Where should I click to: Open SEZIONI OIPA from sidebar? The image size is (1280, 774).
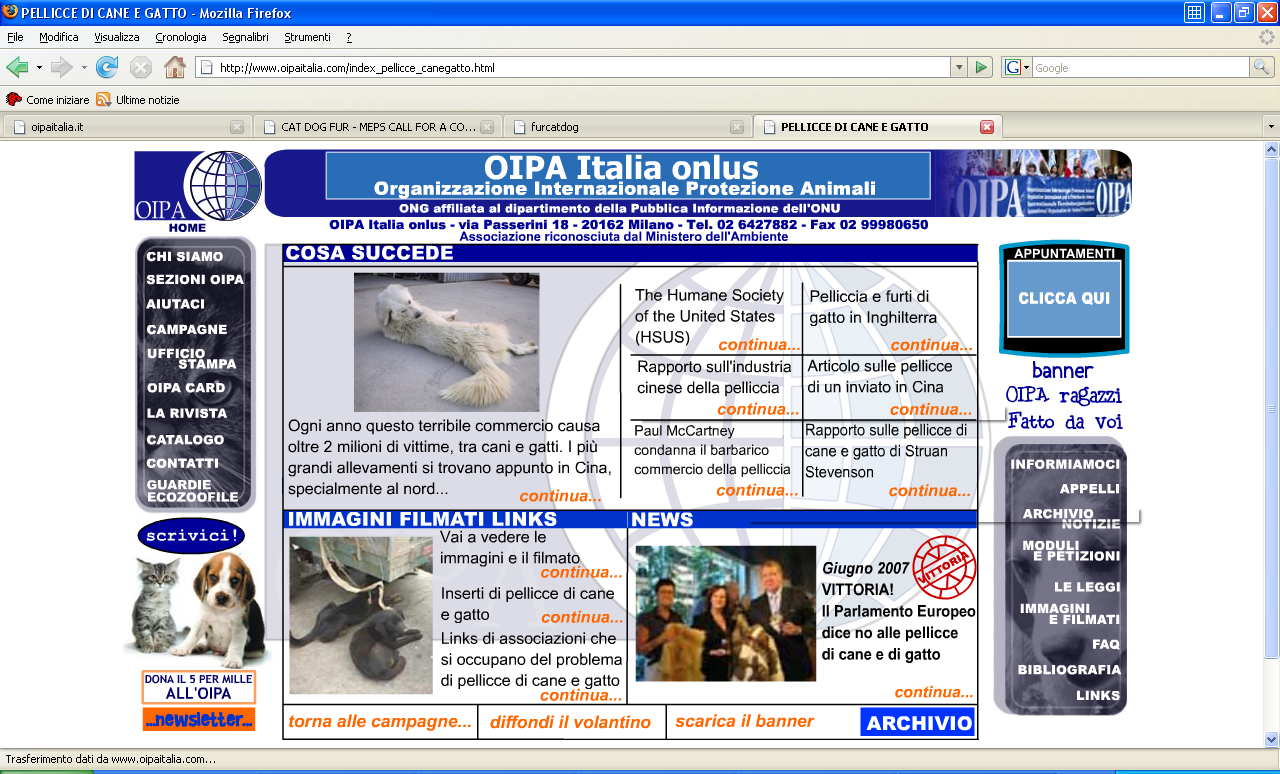tap(195, 280)
